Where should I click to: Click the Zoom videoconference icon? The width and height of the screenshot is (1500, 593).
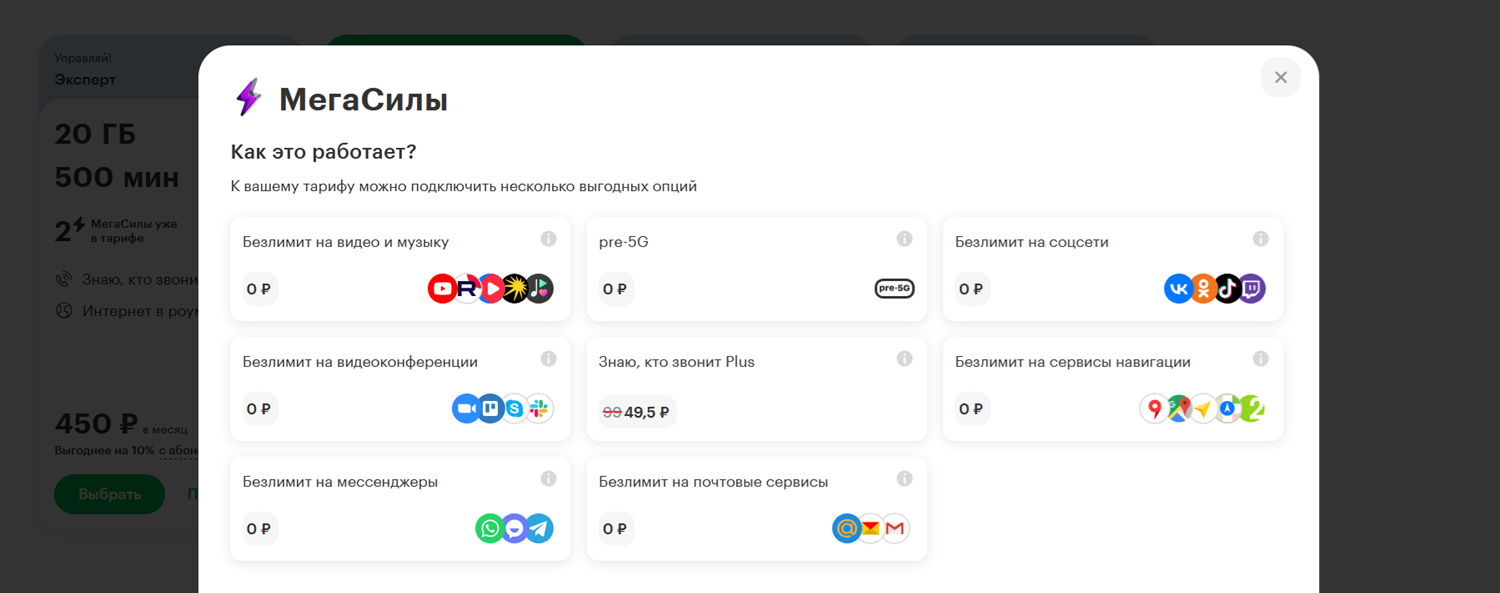466,409
